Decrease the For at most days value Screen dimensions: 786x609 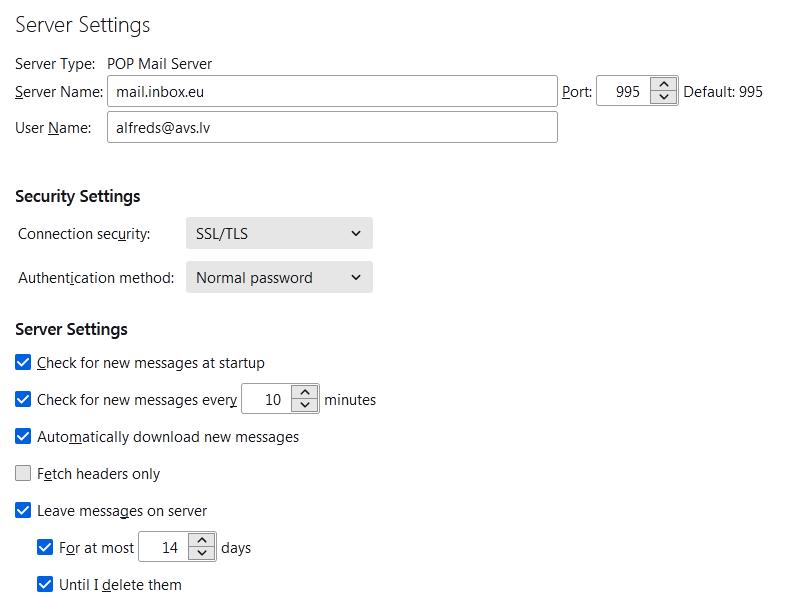(x=202, y=554)
